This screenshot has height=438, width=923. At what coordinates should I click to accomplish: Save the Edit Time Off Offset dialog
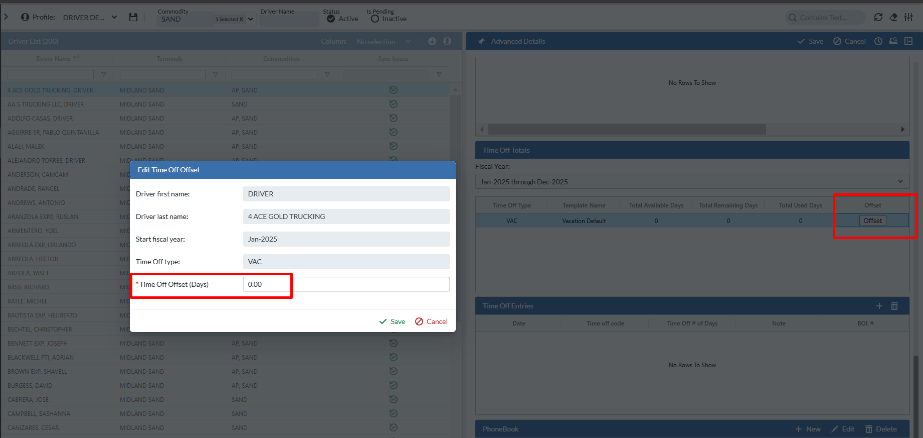click(x=392, y=321)
